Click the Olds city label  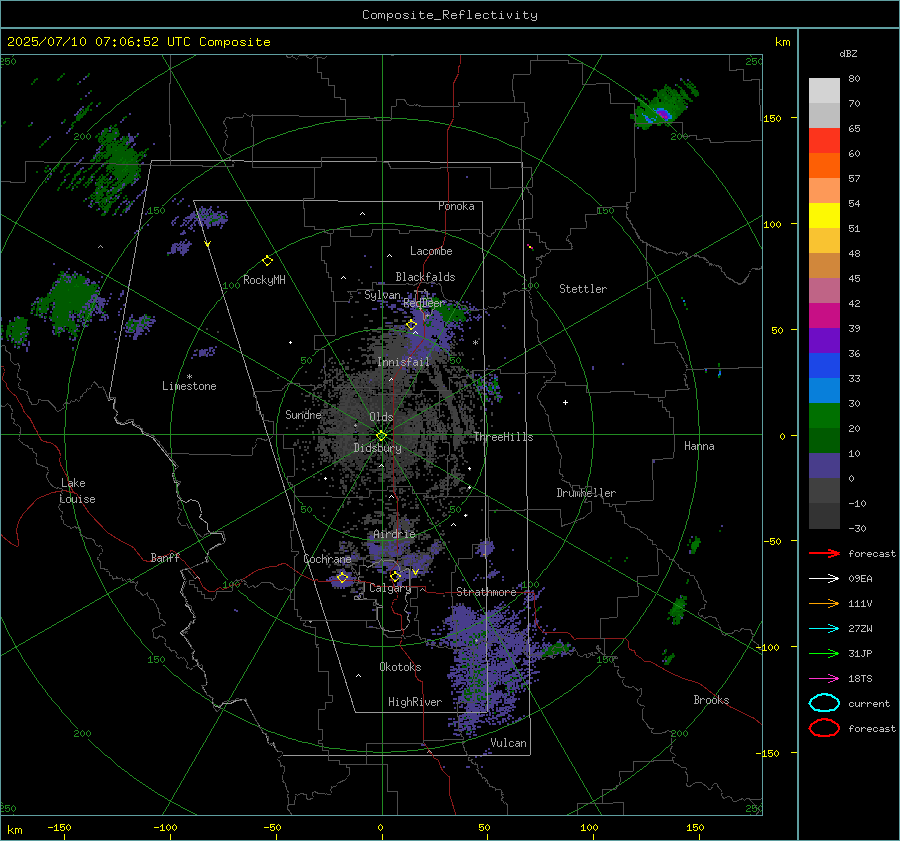point(381,417)
